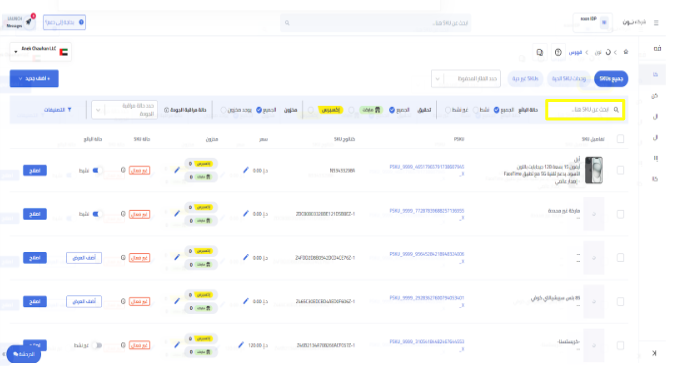
Task: Select 'الجميع' radio under fulfillment filter
Action: tap(392, 110)
